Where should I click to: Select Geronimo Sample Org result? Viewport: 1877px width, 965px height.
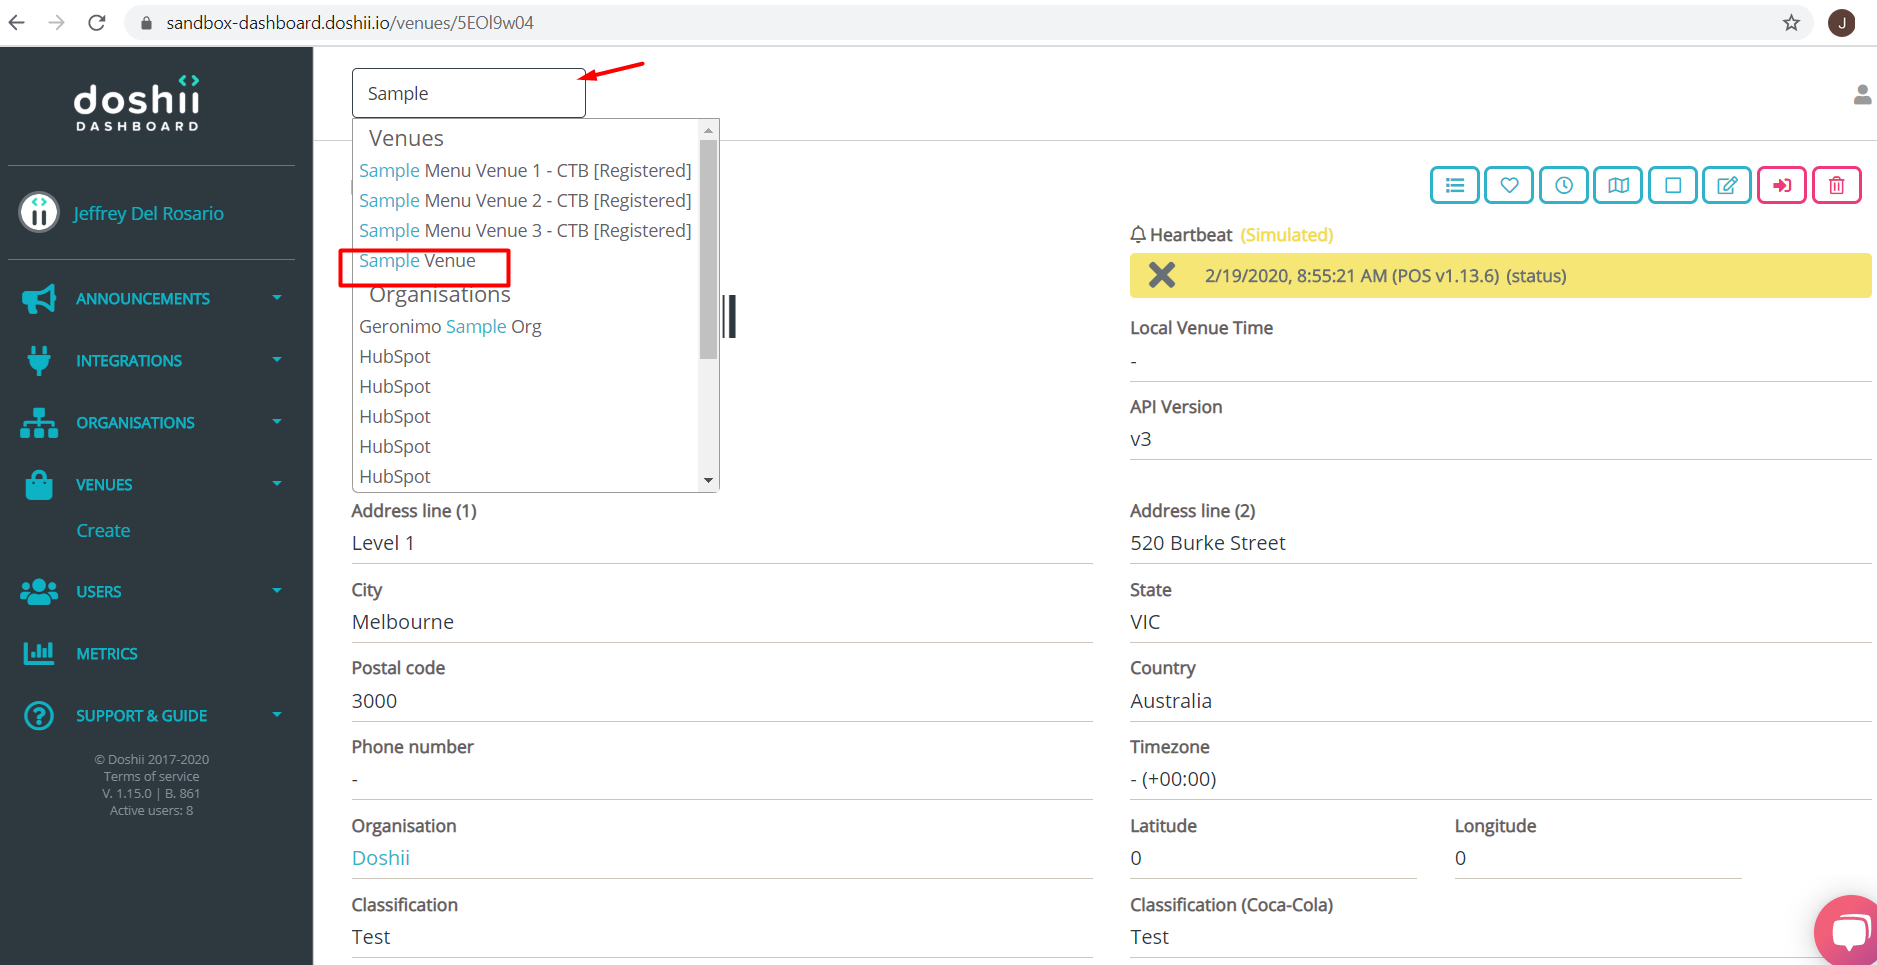pyautogui.click(x=450, y=327)
